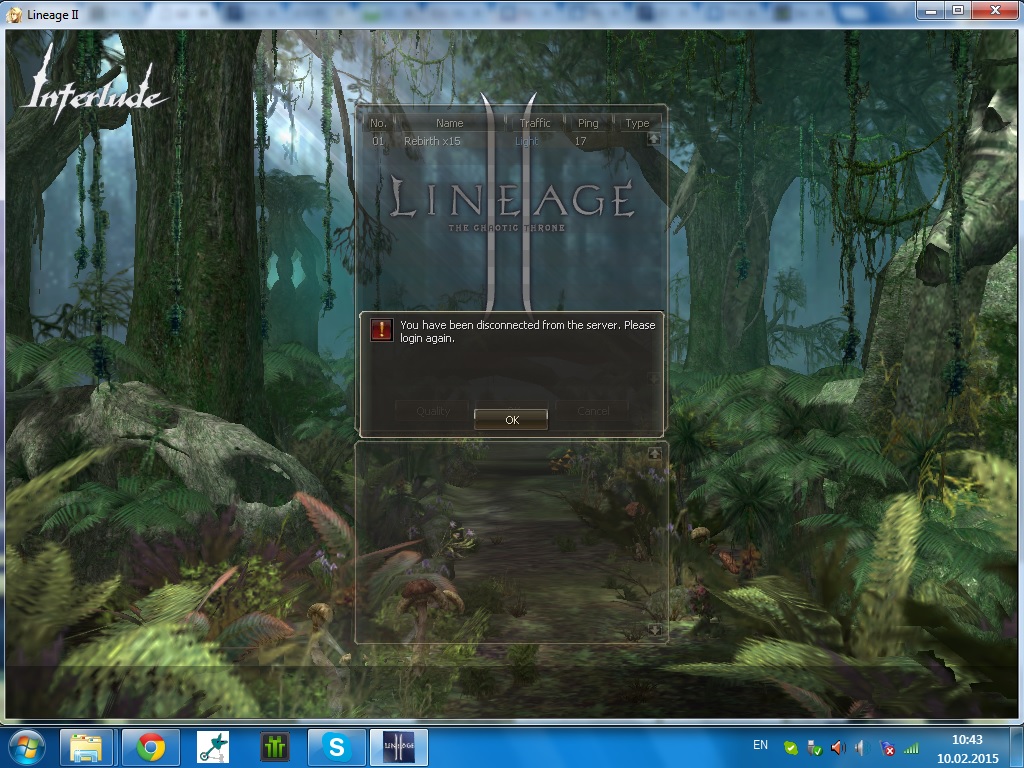Click the dimmed Cancel button

(x=593, y=411)
